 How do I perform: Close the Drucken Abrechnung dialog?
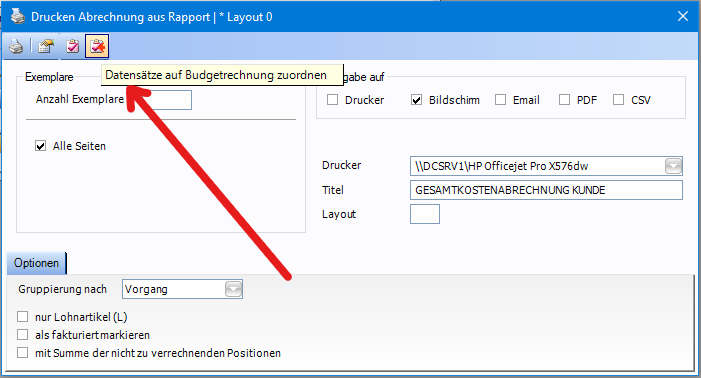click(x=683, y=17)
